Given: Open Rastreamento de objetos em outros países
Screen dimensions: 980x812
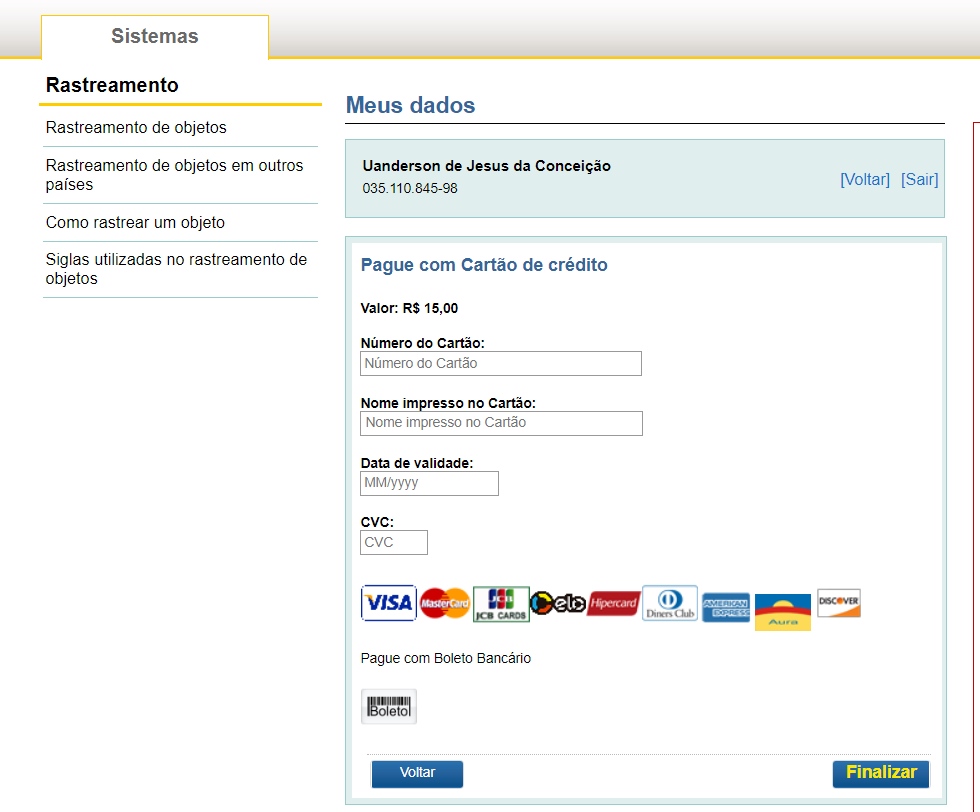Looking at the screenshot, I should point(174,175).
